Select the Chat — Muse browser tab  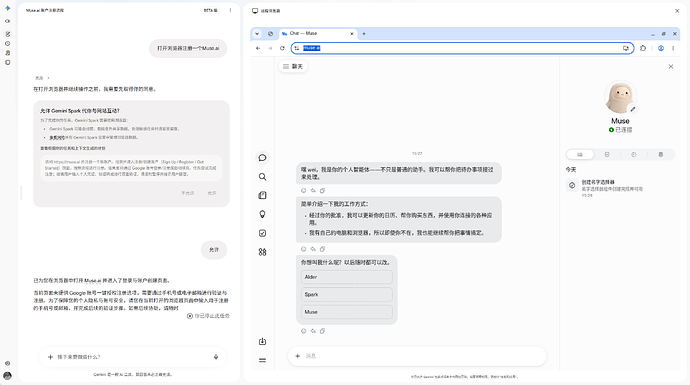tap(318, 33)
